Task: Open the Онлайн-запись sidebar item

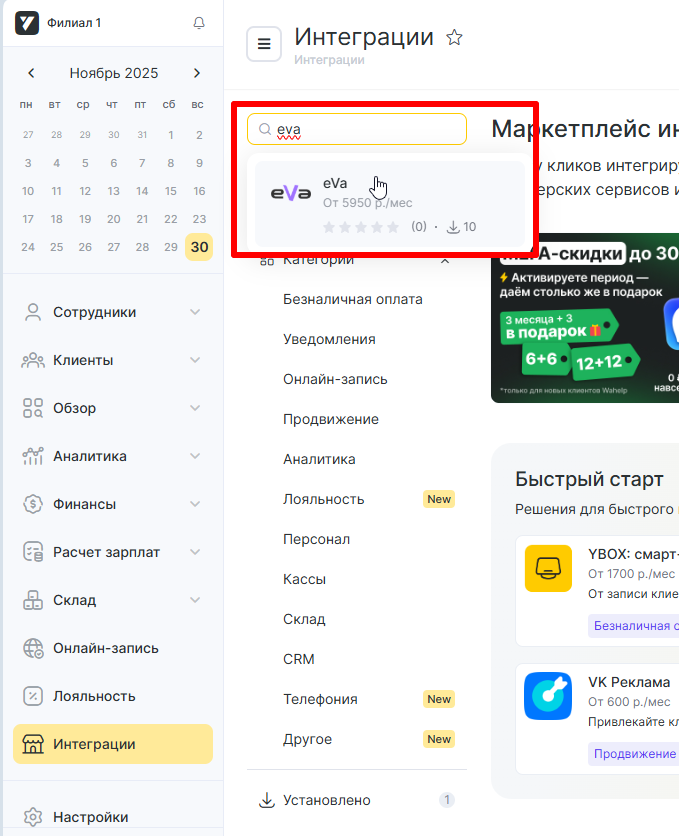Action: pyautogui.click(x=105, y=648)
